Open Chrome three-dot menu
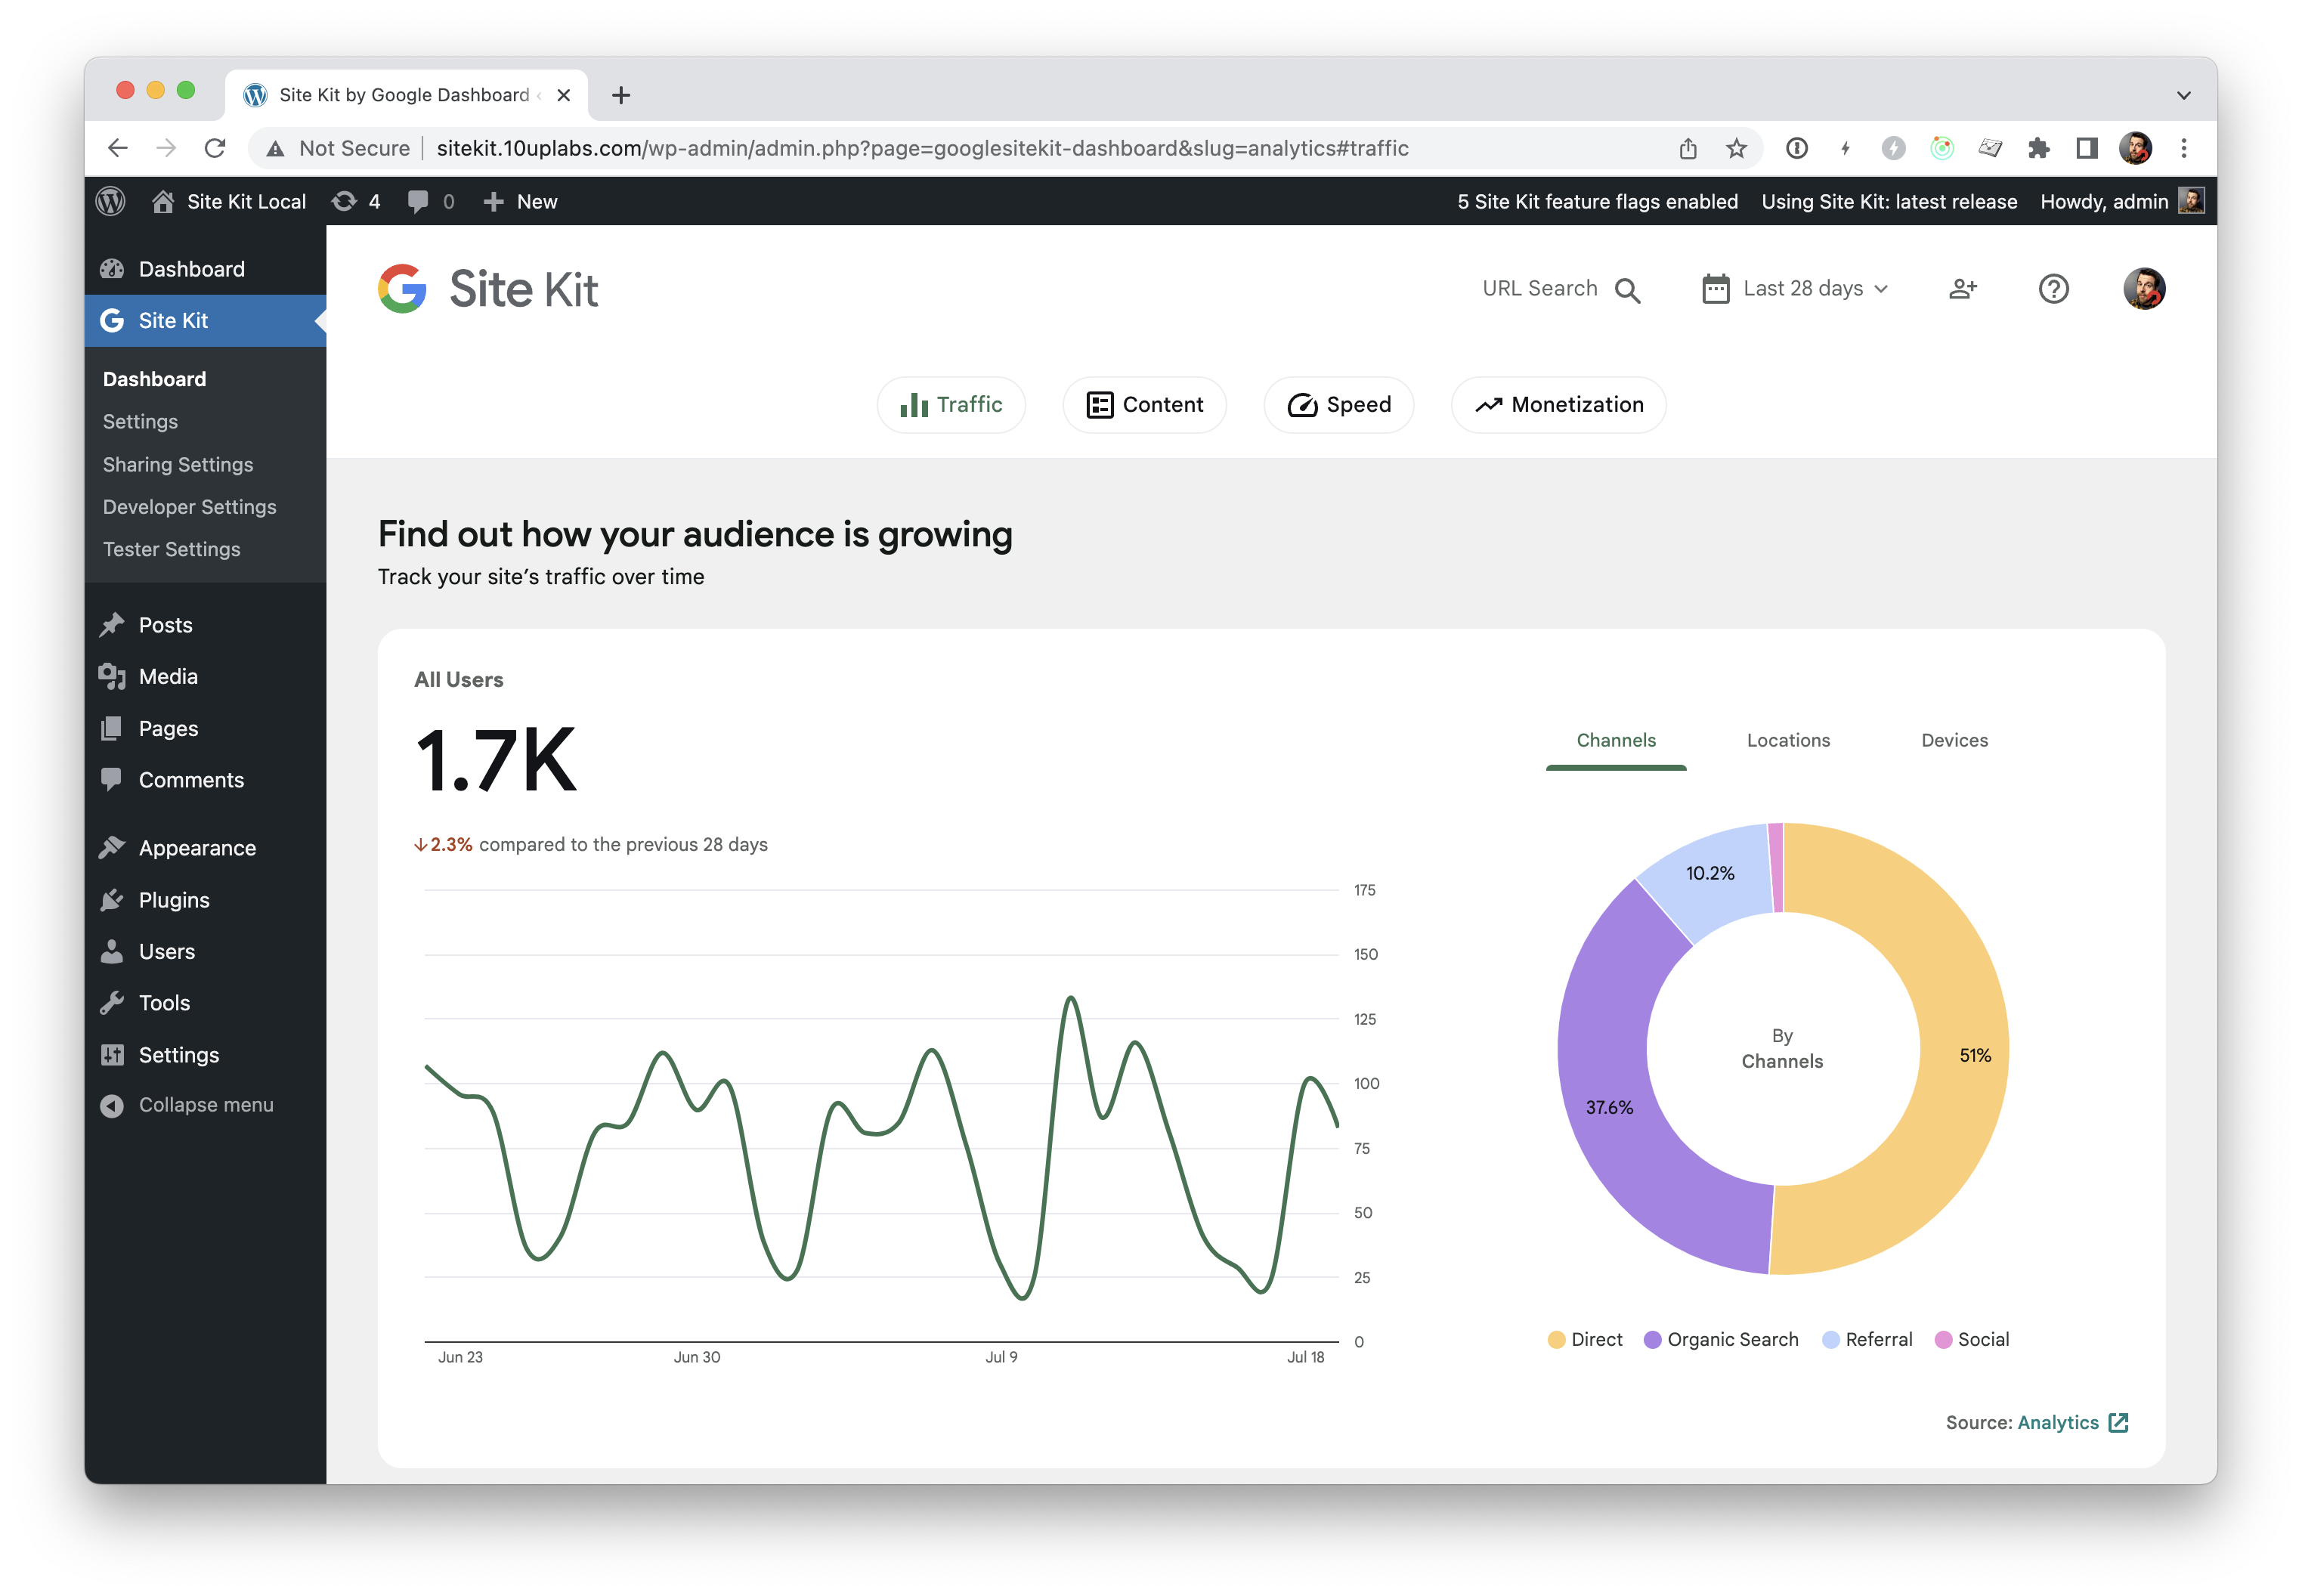Image resolution: width=2302 pixels, height=1596 pixels. 2184,148
